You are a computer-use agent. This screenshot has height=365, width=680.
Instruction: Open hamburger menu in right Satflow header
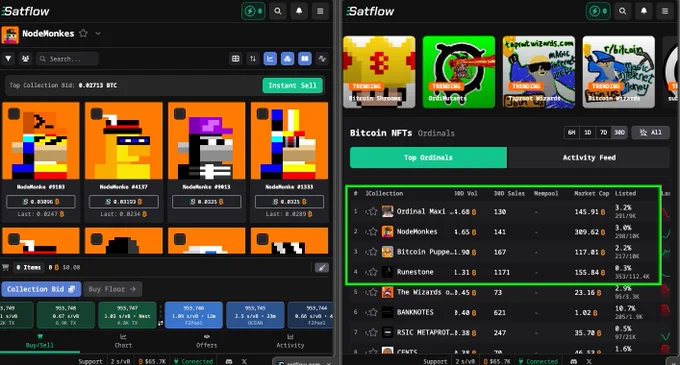(x=665, y=11)
